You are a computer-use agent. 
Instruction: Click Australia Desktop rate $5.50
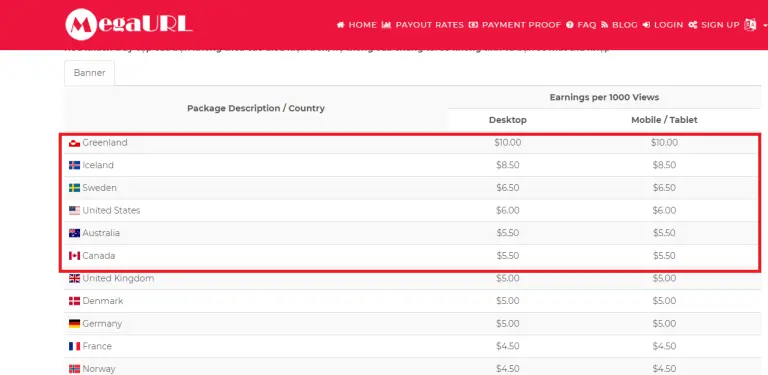(x=507, y=233)
